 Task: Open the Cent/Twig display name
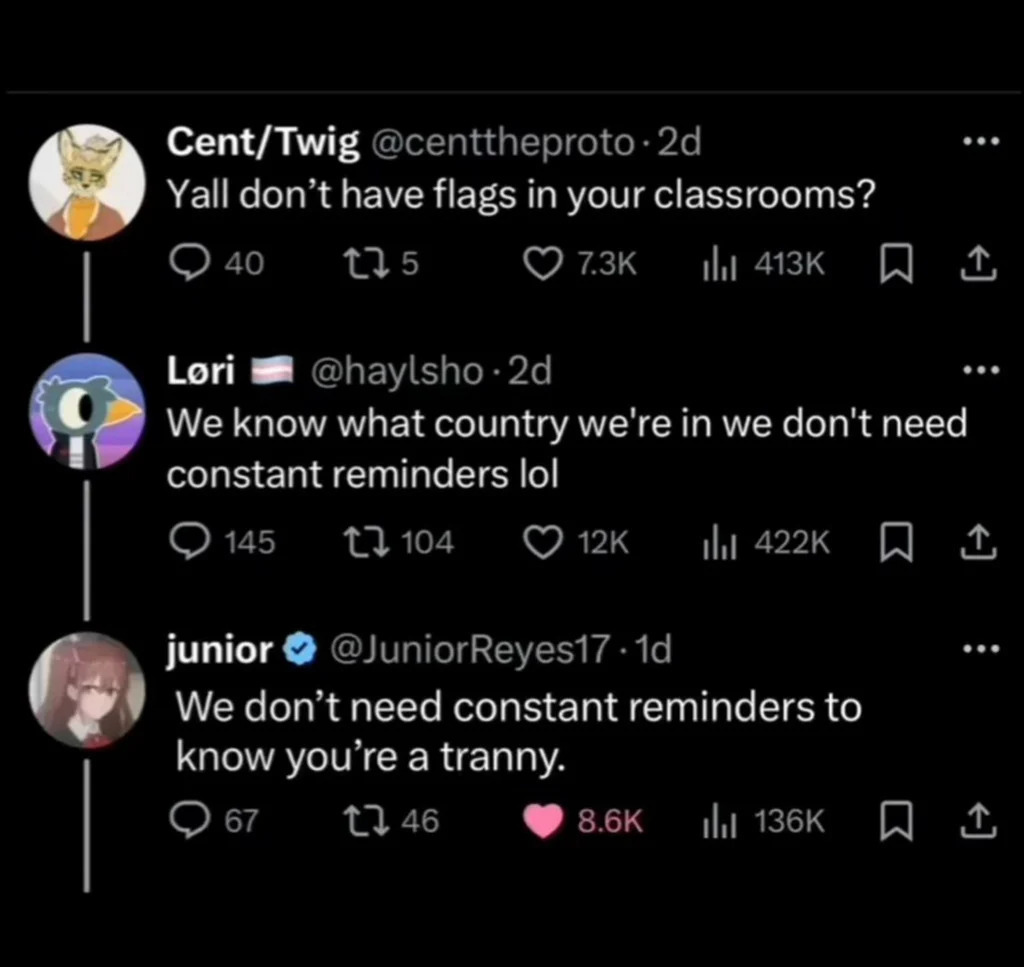click(x=262, y=143)
